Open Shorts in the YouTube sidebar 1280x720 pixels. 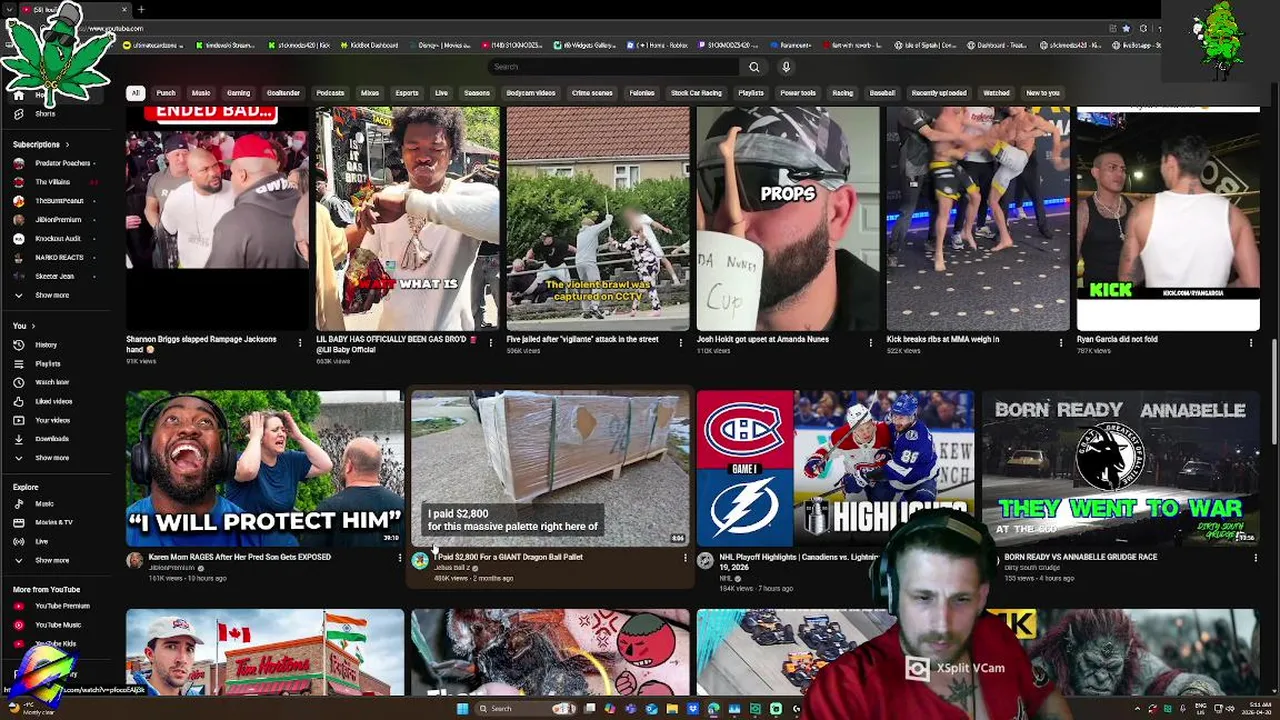(45, 114)
